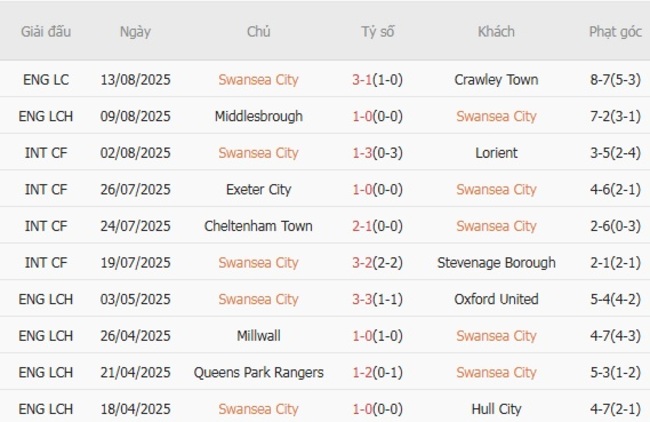Click the Millwall team name
Viewport: 650px width, 422px height.
pos(258,336)
